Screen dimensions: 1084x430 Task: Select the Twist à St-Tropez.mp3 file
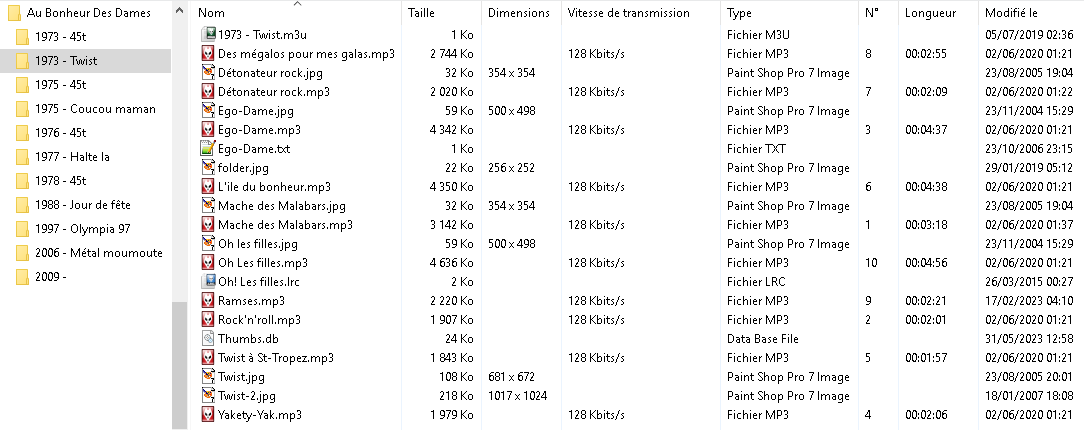pyautogui.click(x=276, y=357)
